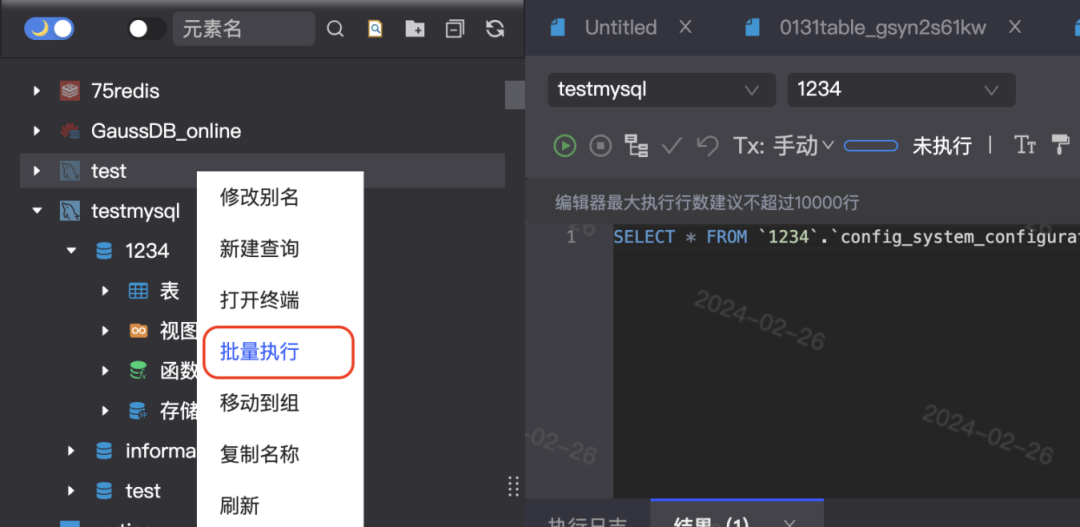The image size is (1080, 527).
Task: Select 移动到组 in context menu
Action: [259, 403]
